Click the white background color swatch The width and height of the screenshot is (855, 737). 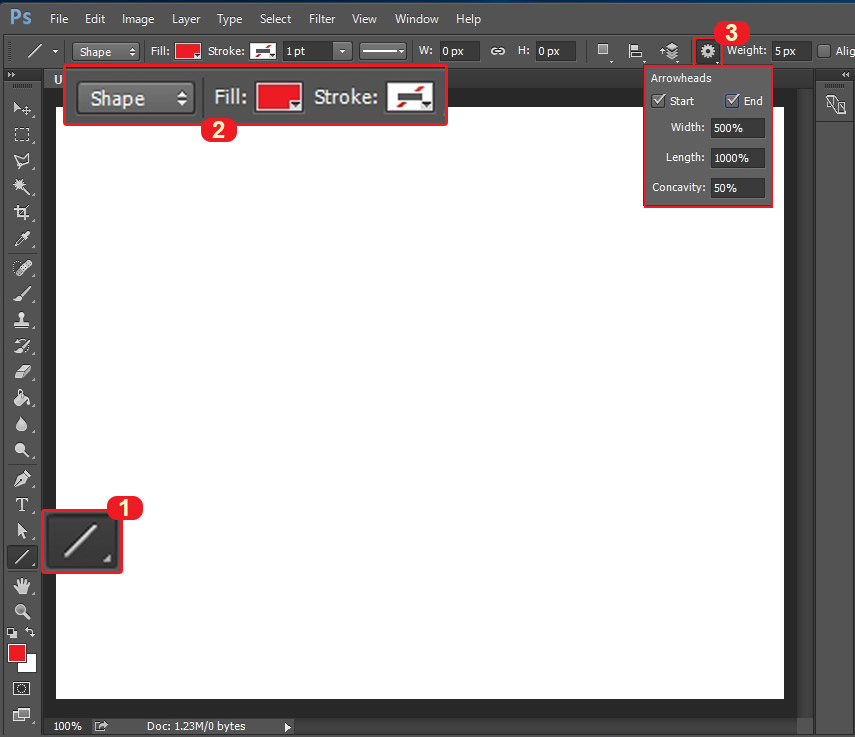point(31,667)
